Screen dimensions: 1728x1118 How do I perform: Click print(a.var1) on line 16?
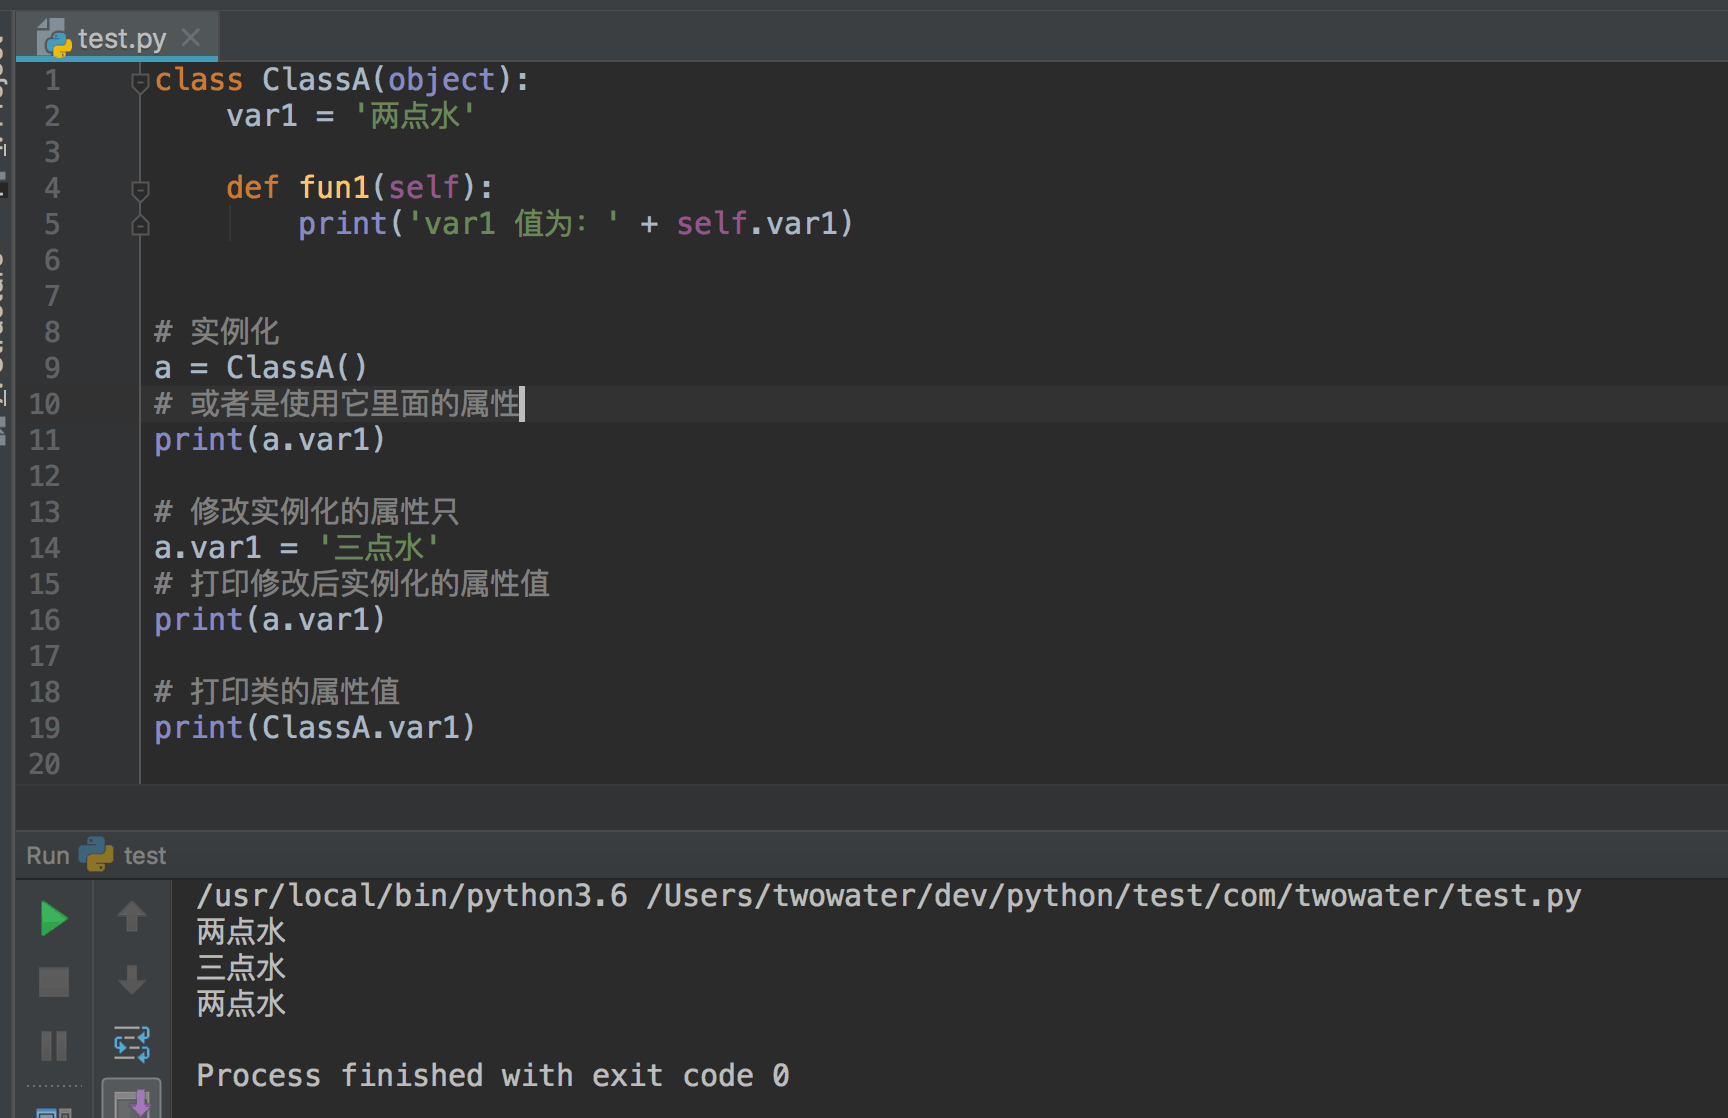pyautogui.click(x=270, y=620)
